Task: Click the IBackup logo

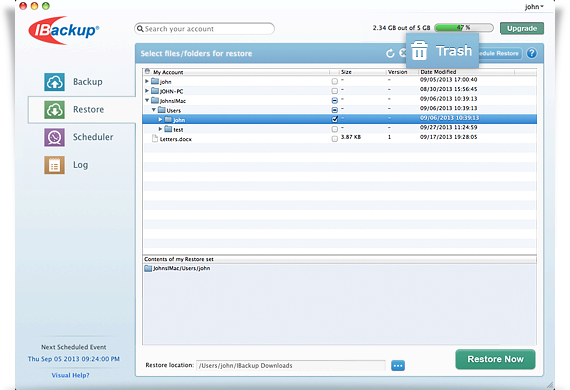Action: point(63,30)
